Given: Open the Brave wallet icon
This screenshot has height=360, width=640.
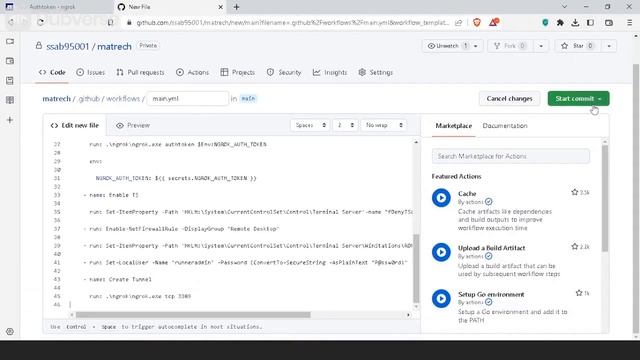Looking at the screenshot, I should click(609, 23).
